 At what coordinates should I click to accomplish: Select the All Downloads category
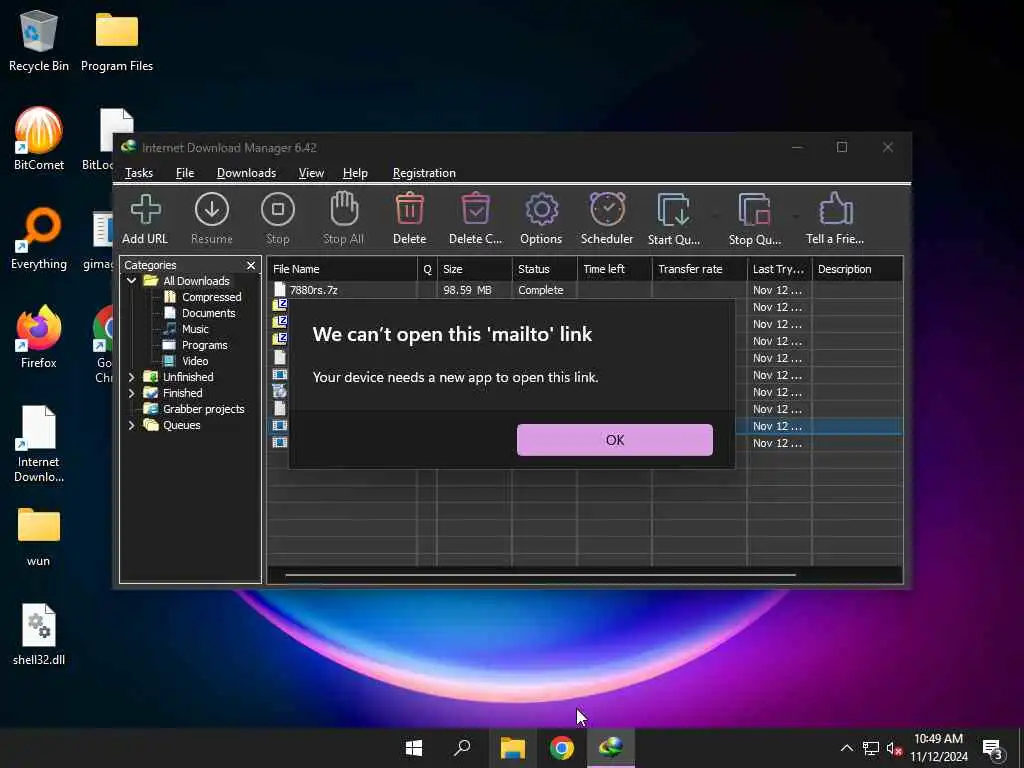click(x=196, y=281)
